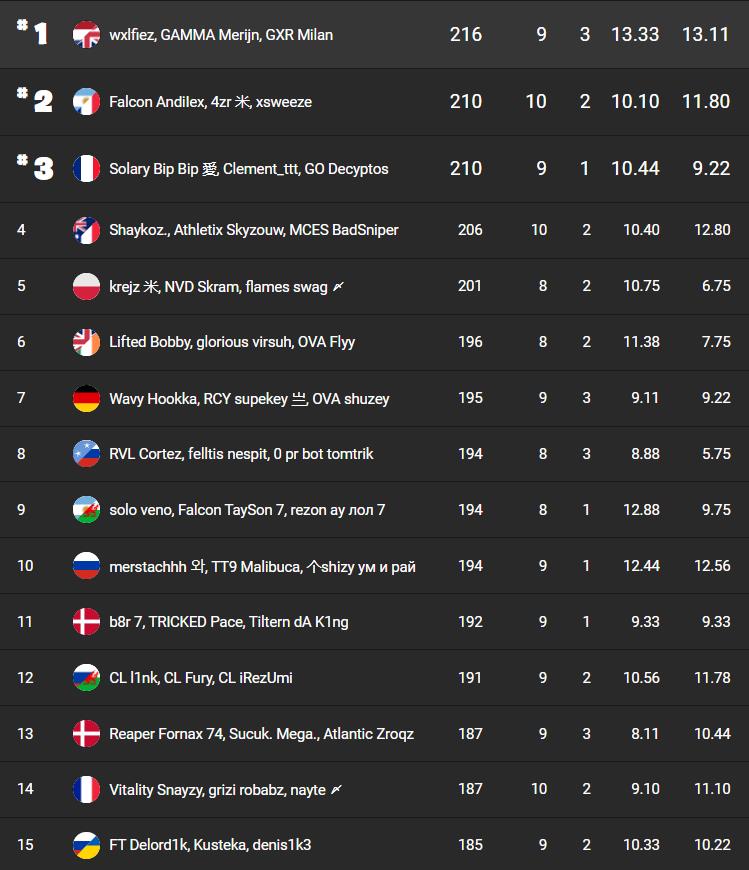Click the flag beside CL l1nk
The height and width of the screenshot is (870, 749).
pos(86,678)
